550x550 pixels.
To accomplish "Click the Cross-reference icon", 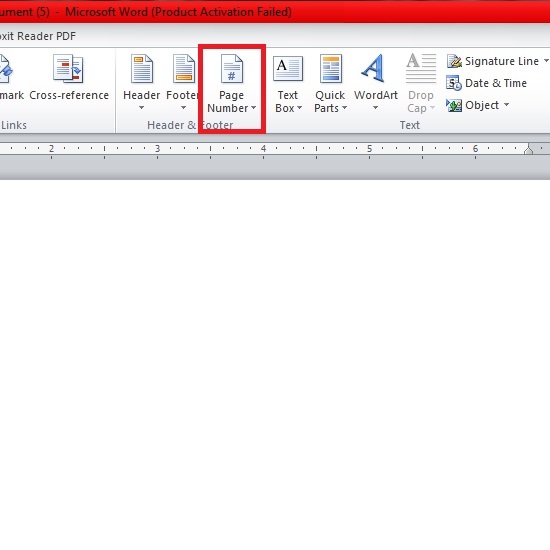I will [68, 68].
